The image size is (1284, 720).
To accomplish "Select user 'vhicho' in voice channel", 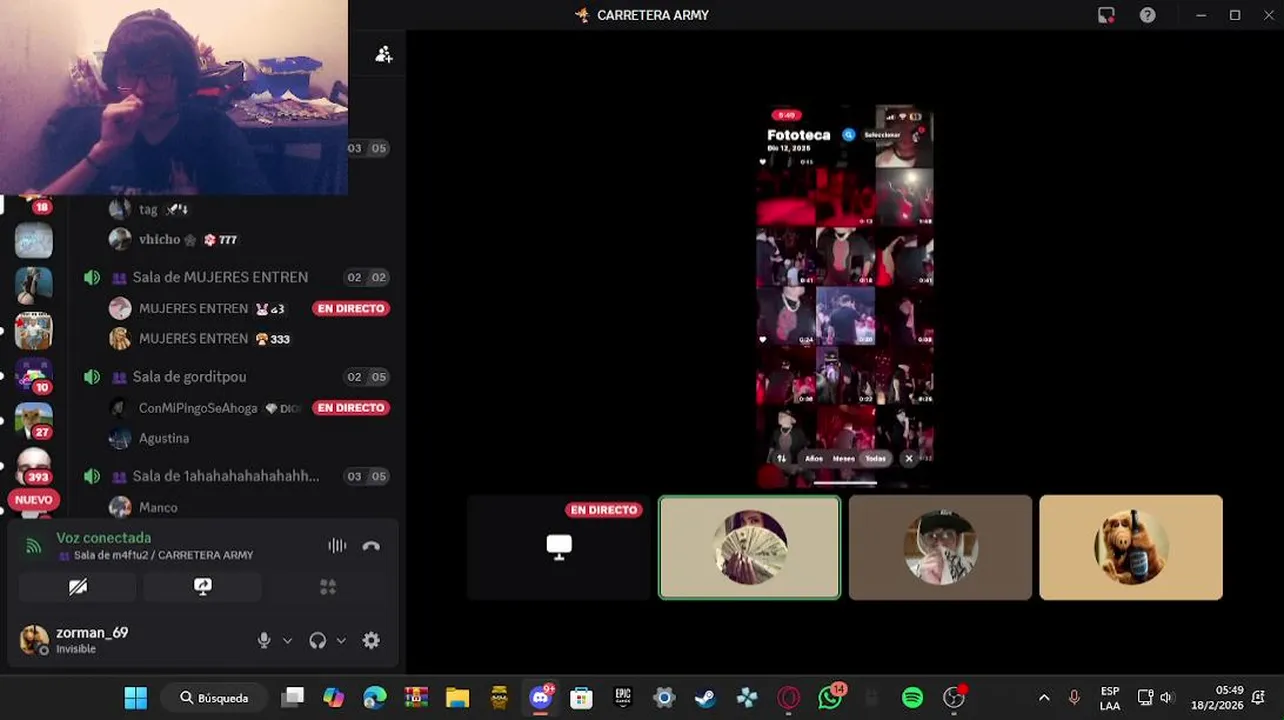I will [x=160, y=239].
